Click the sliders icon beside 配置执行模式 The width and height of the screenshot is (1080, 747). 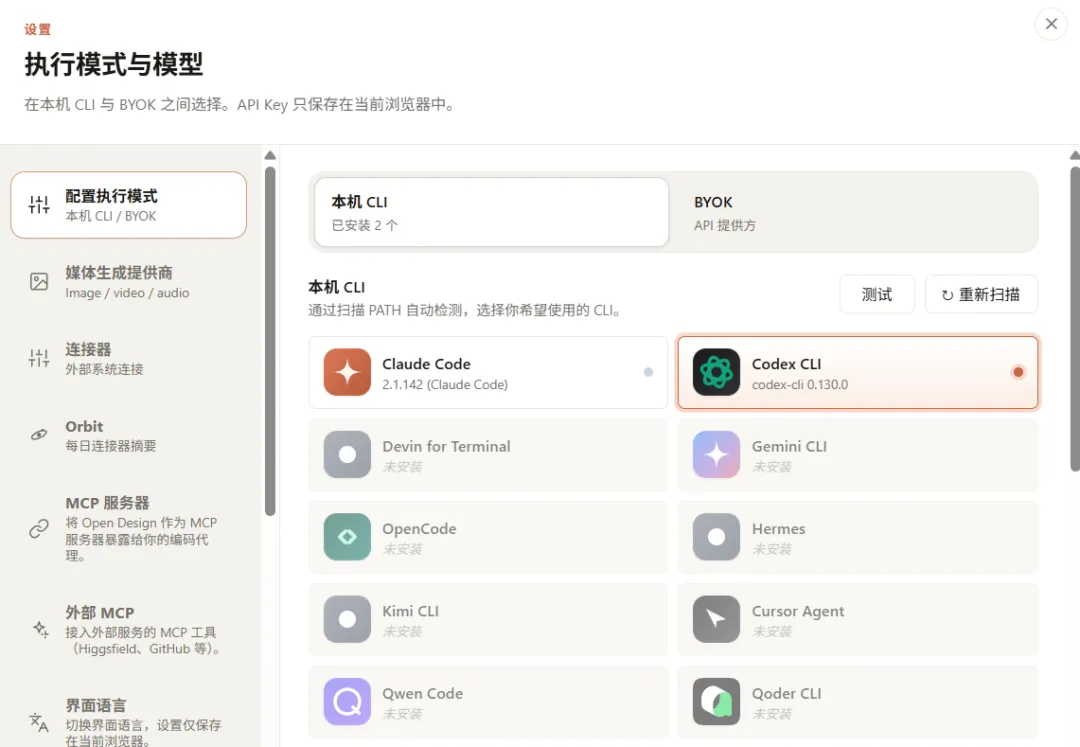[39, 204]
